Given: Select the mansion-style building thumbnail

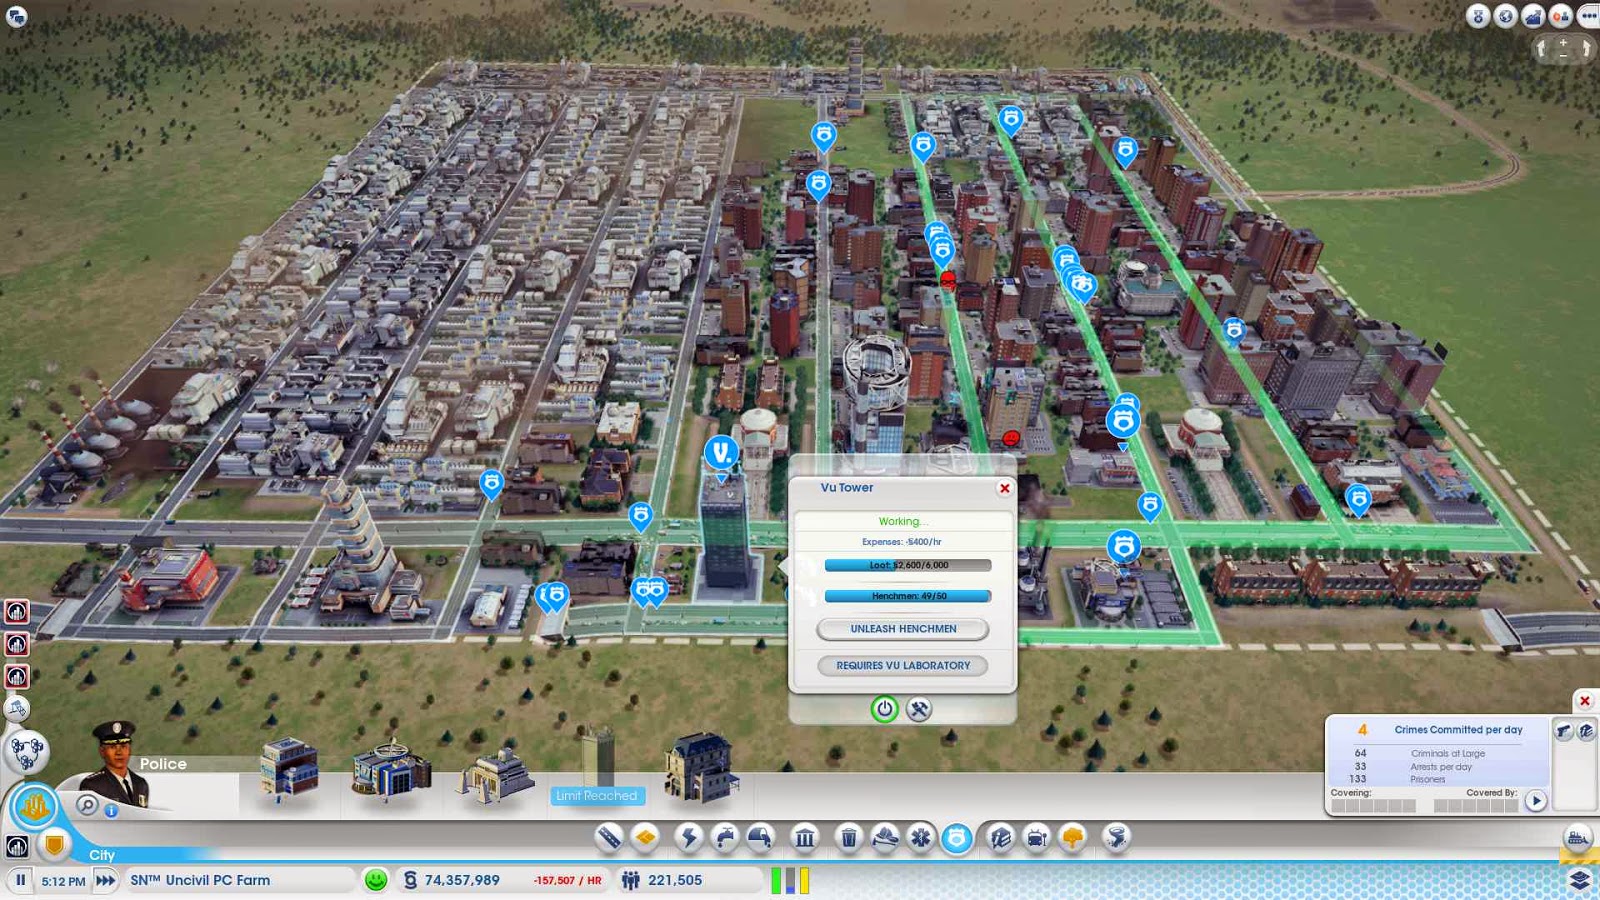Looking at the screenshot, I should click(702, 768).
